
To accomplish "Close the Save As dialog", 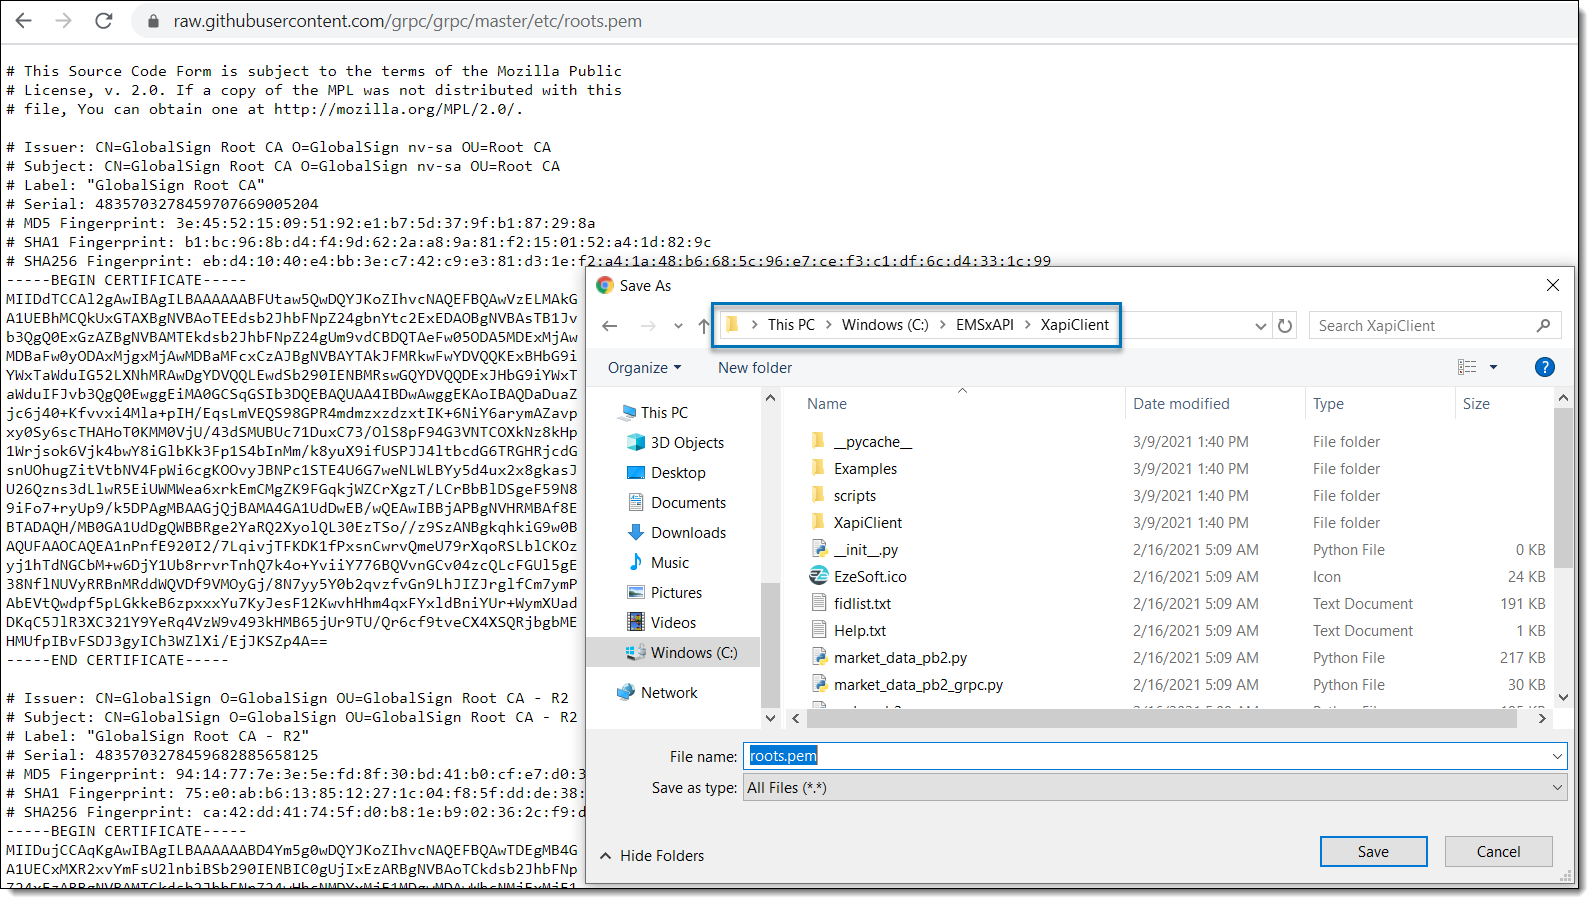I will [x=1553, y=285].
